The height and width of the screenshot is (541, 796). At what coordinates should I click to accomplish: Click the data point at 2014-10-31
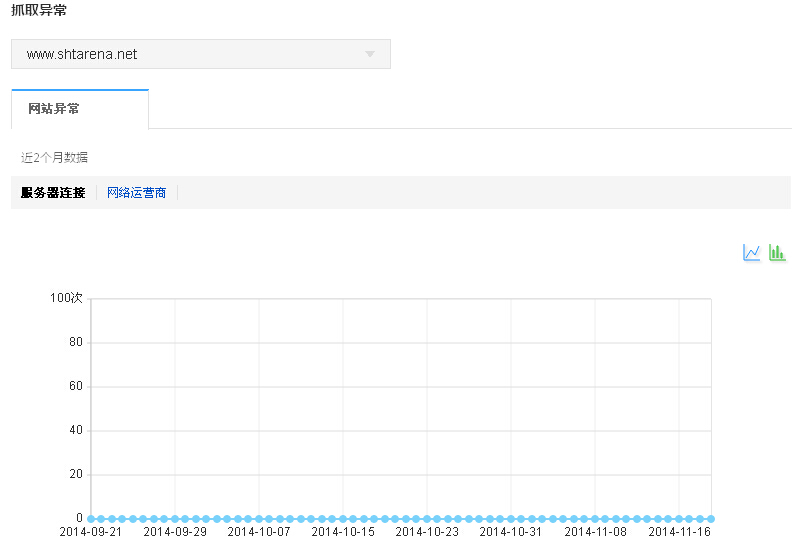point(511,518)
